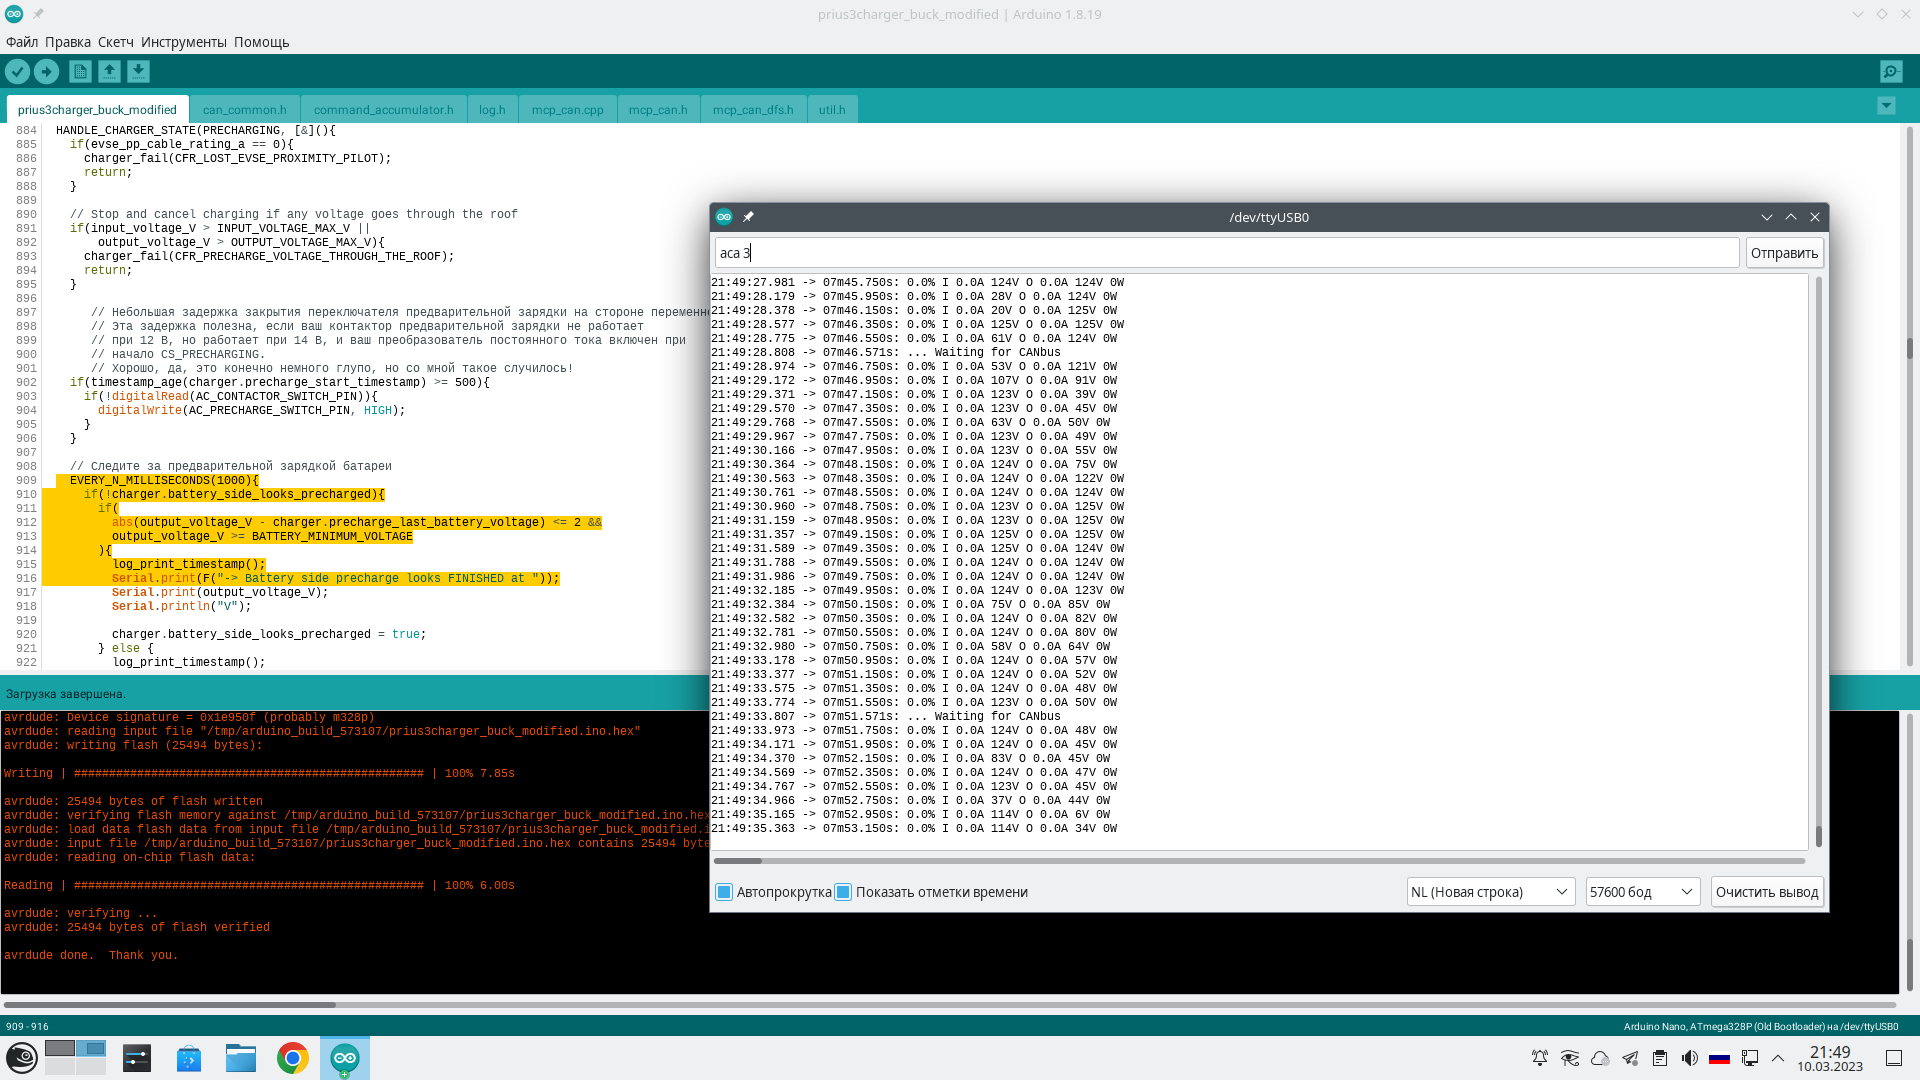Toggle the Автопрокрутка checkbox
Viewport: 1920px width, 1080px height.
tap(725, 892)
